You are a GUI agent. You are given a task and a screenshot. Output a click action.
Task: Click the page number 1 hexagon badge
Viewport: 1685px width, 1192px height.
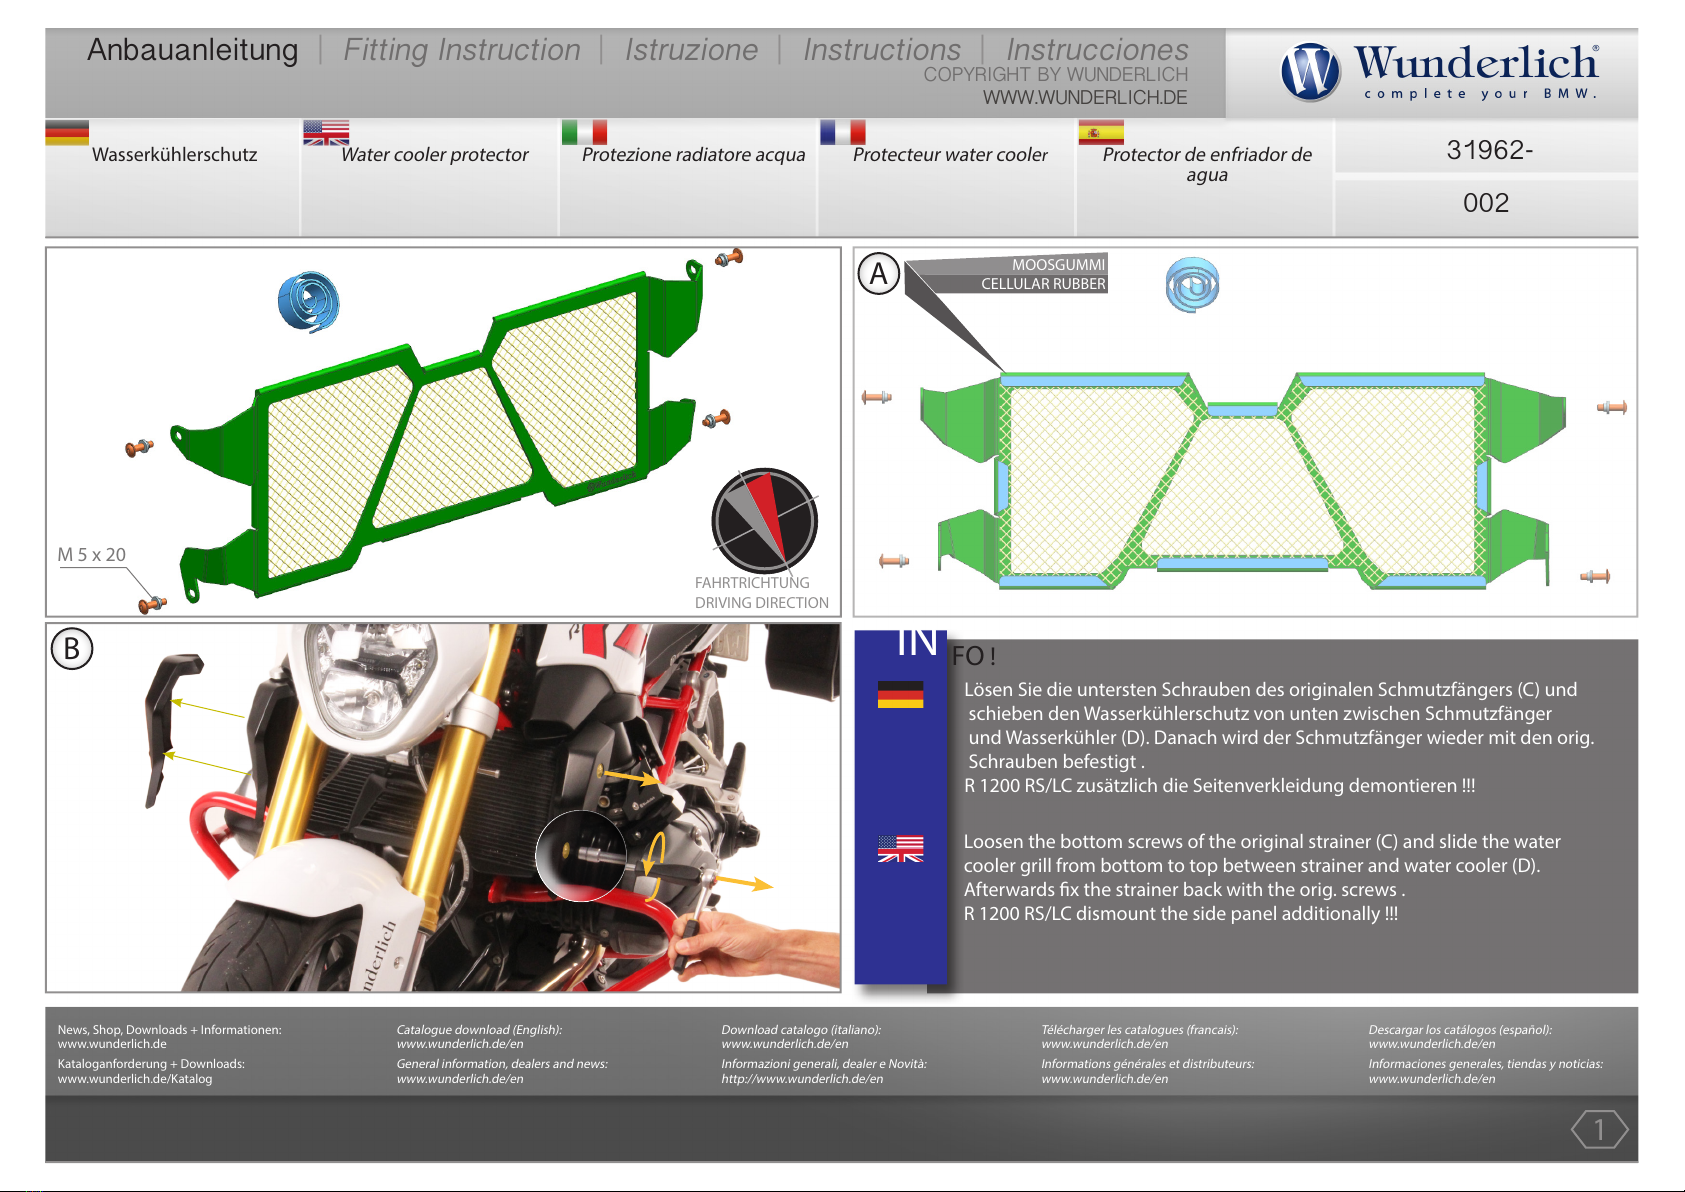[1599, 1129]
